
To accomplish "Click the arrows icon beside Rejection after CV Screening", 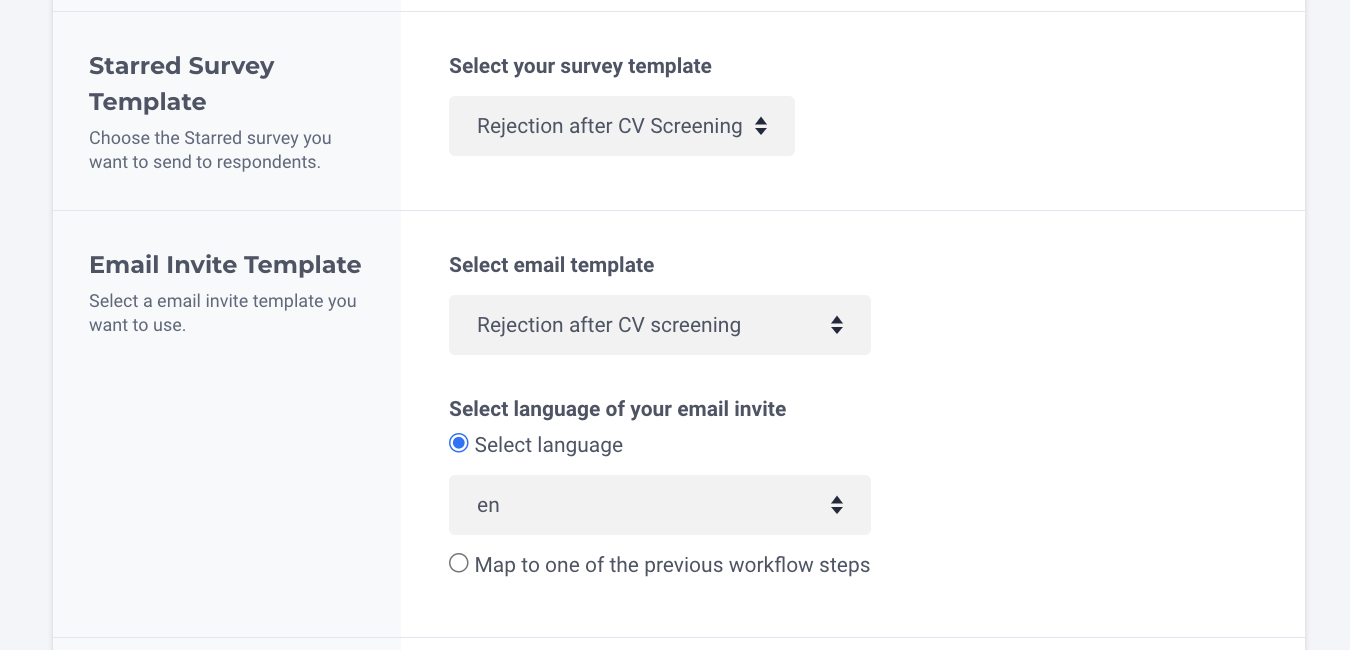I will tap(761, 126).
